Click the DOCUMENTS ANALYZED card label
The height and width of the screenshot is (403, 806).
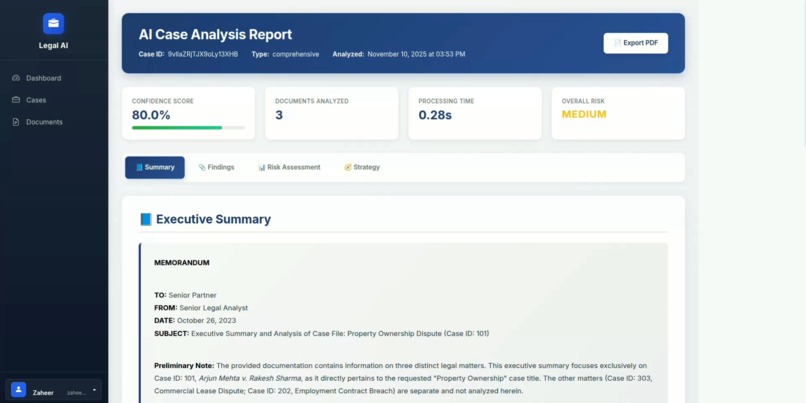coord(312,101)
